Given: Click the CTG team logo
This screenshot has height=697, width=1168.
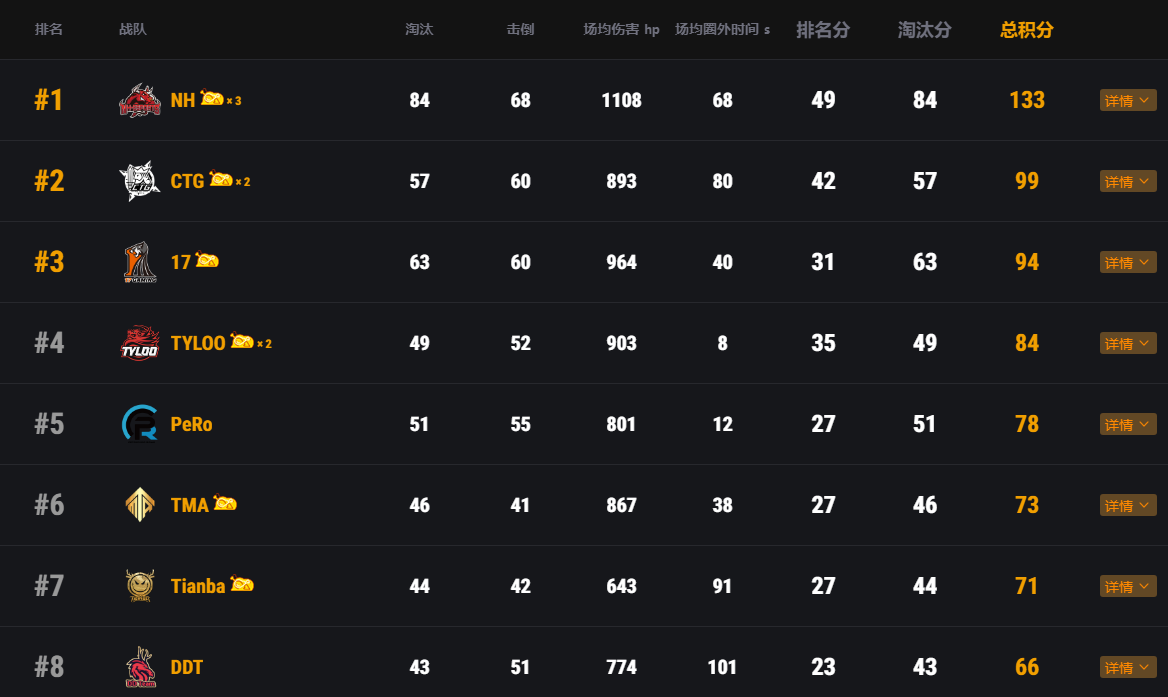Looking at the screenshot, I should [x=139, y=181].
